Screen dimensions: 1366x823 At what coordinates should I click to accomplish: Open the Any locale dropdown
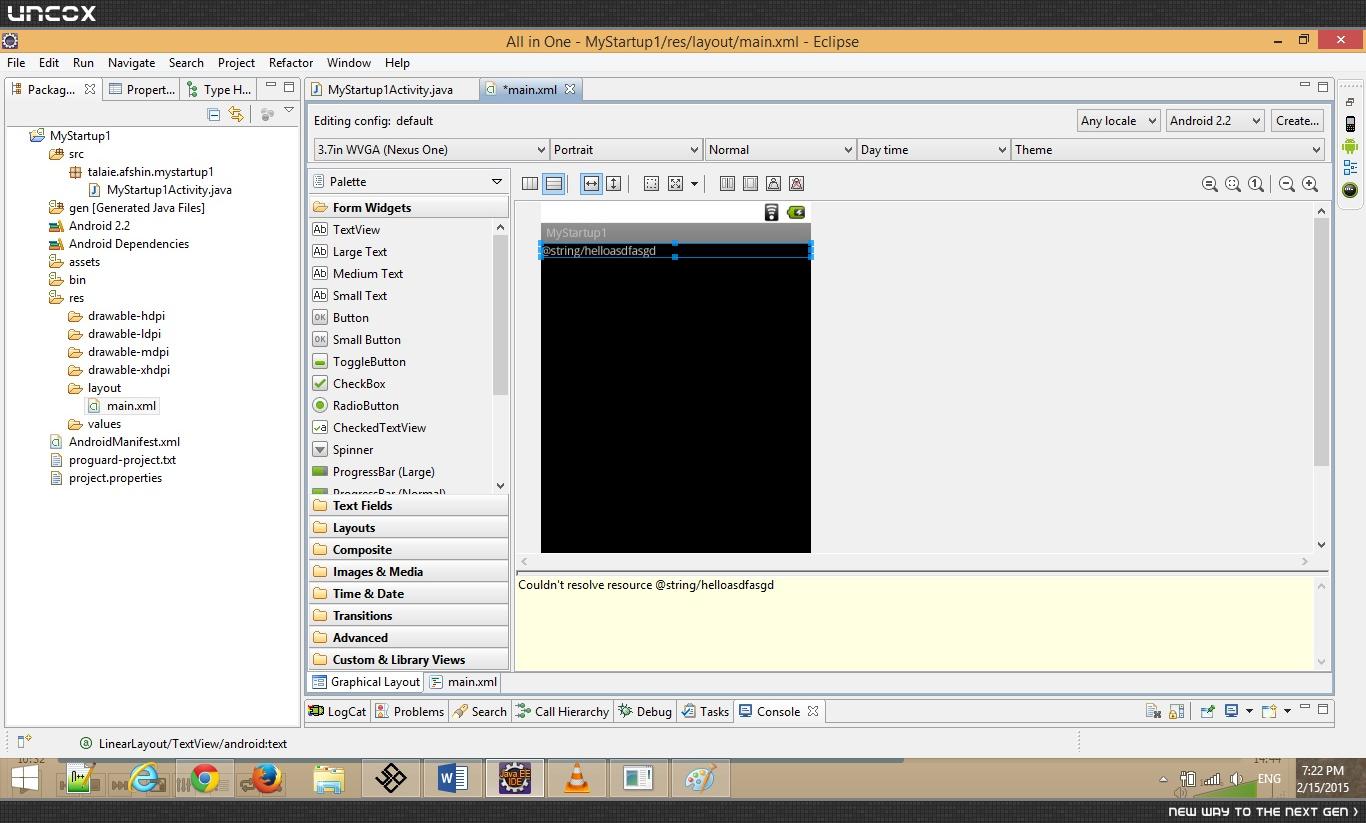(x=1118, y=121)
